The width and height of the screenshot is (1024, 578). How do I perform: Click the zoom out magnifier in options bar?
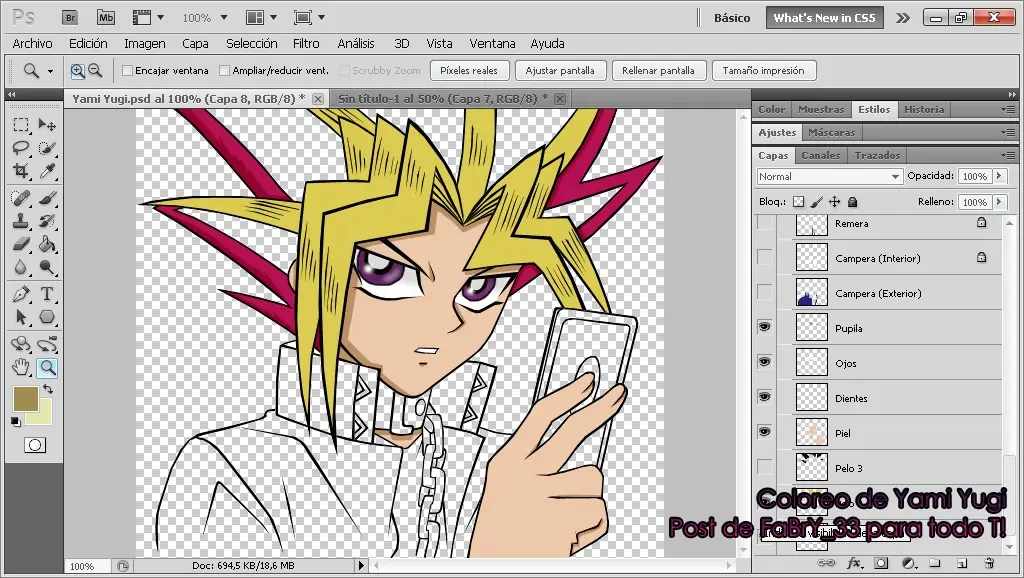pyautogui.click(x=95, y=70)
